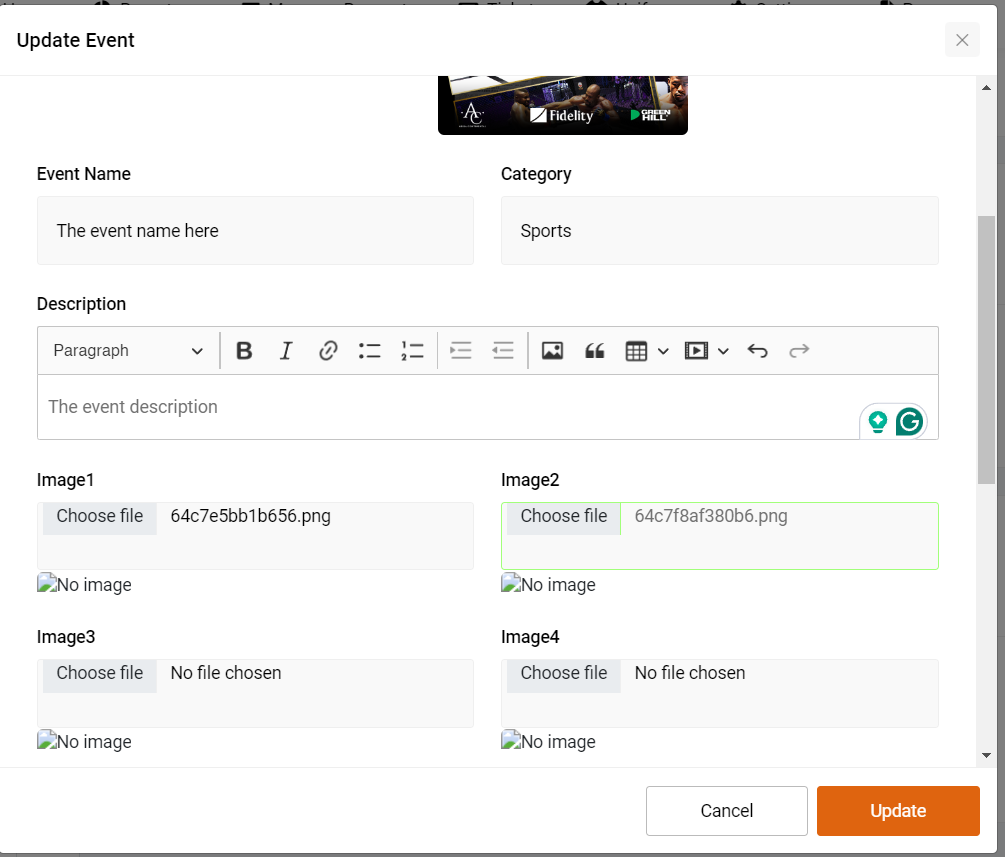1005x857 pixels.
Task: Increase indent in description editor
Action: tap(461, 351)
